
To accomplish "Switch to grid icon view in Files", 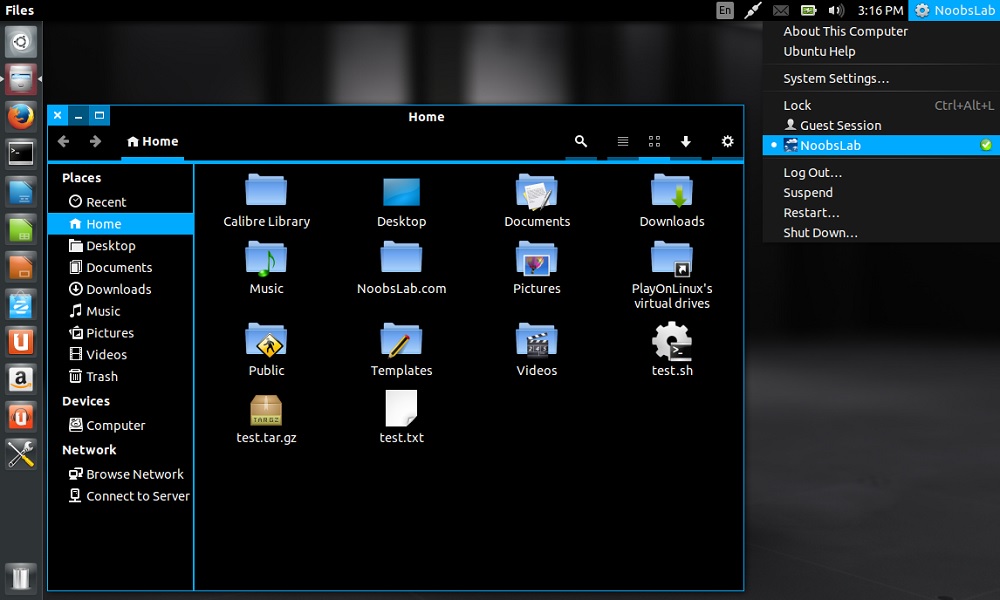I will click(654, 141).
